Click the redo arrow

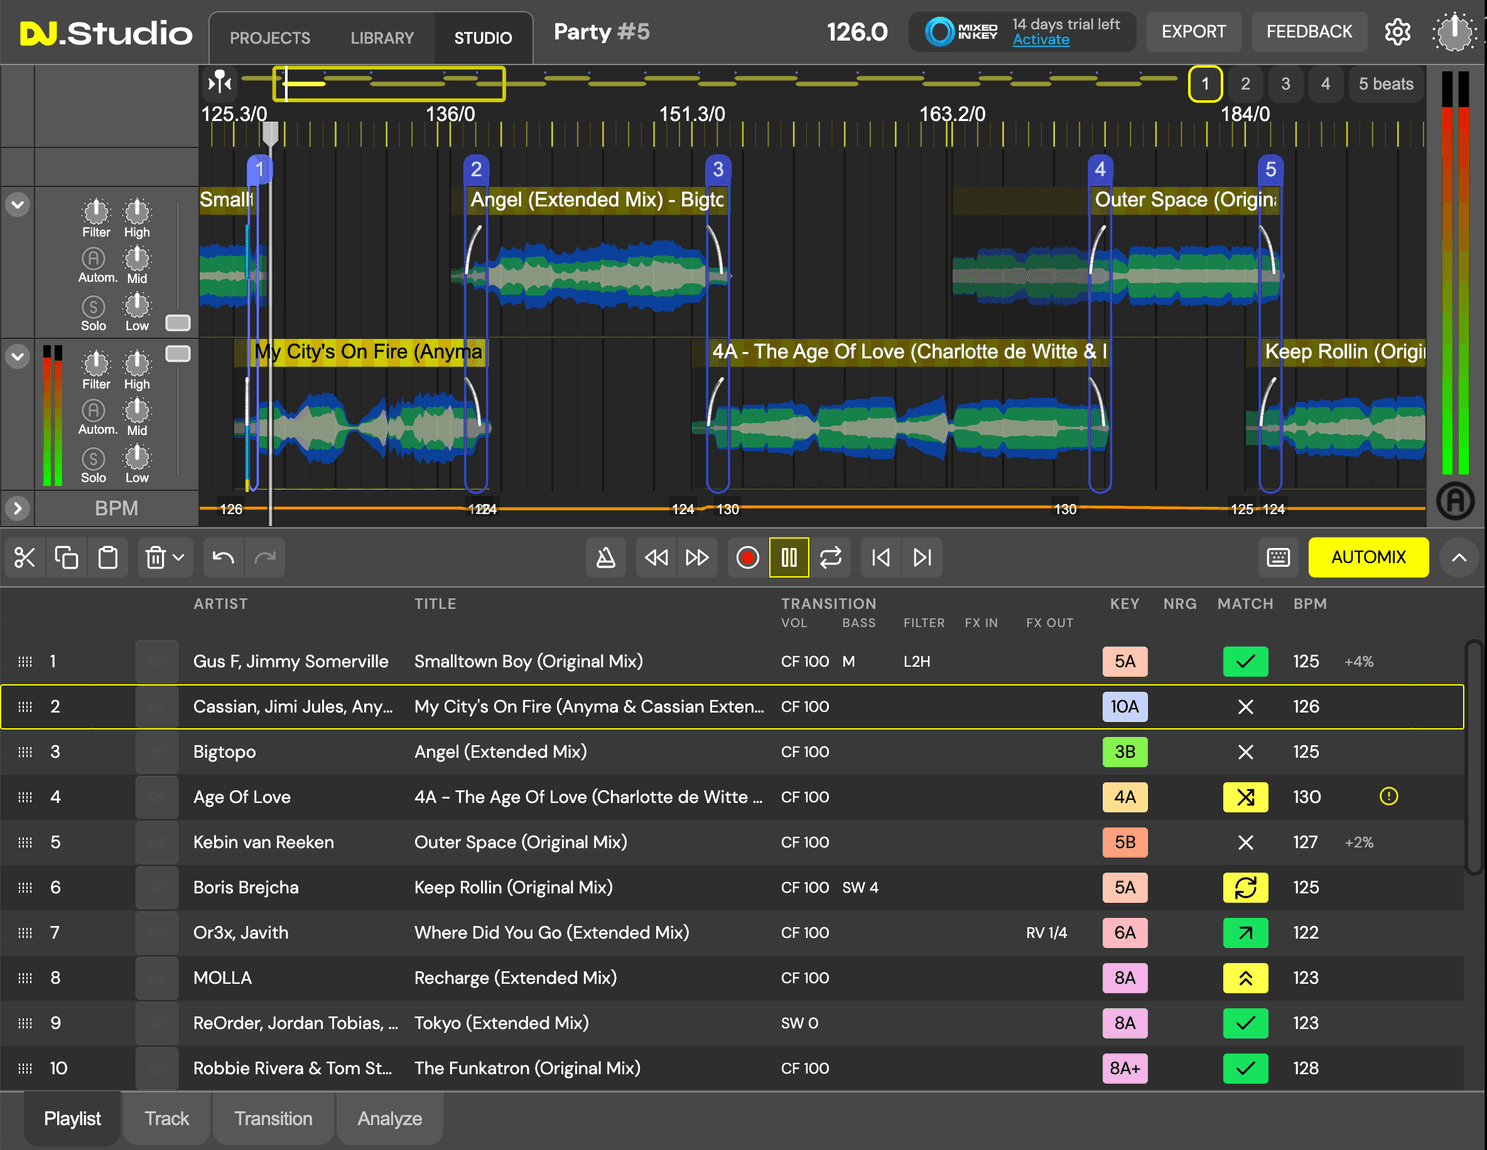pyautogui.click(x=265, y=558)
